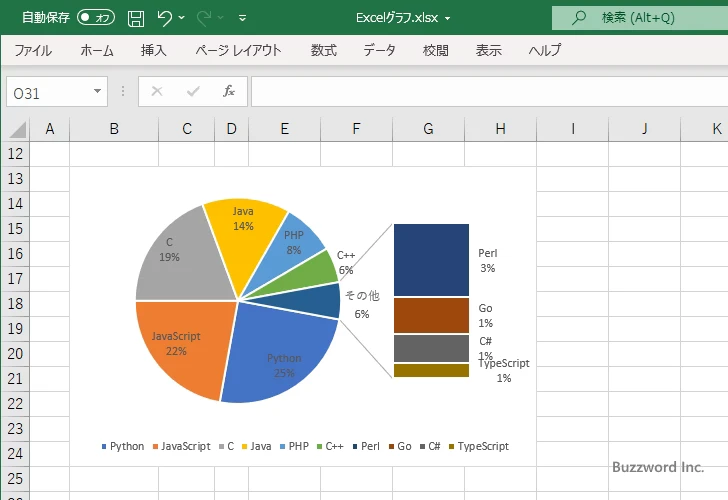Click the Cancel X formula bar icon
The width and height of the screenshot is (728, 500).
point(157,91)
